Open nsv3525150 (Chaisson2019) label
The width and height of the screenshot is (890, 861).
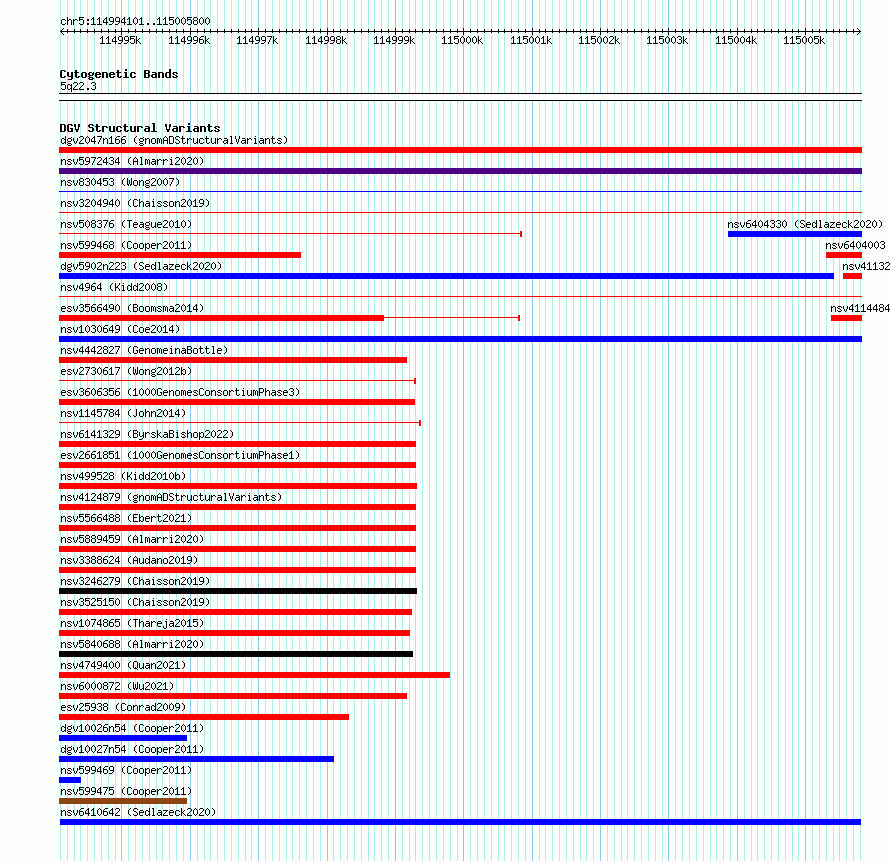(x=135, y=602)
